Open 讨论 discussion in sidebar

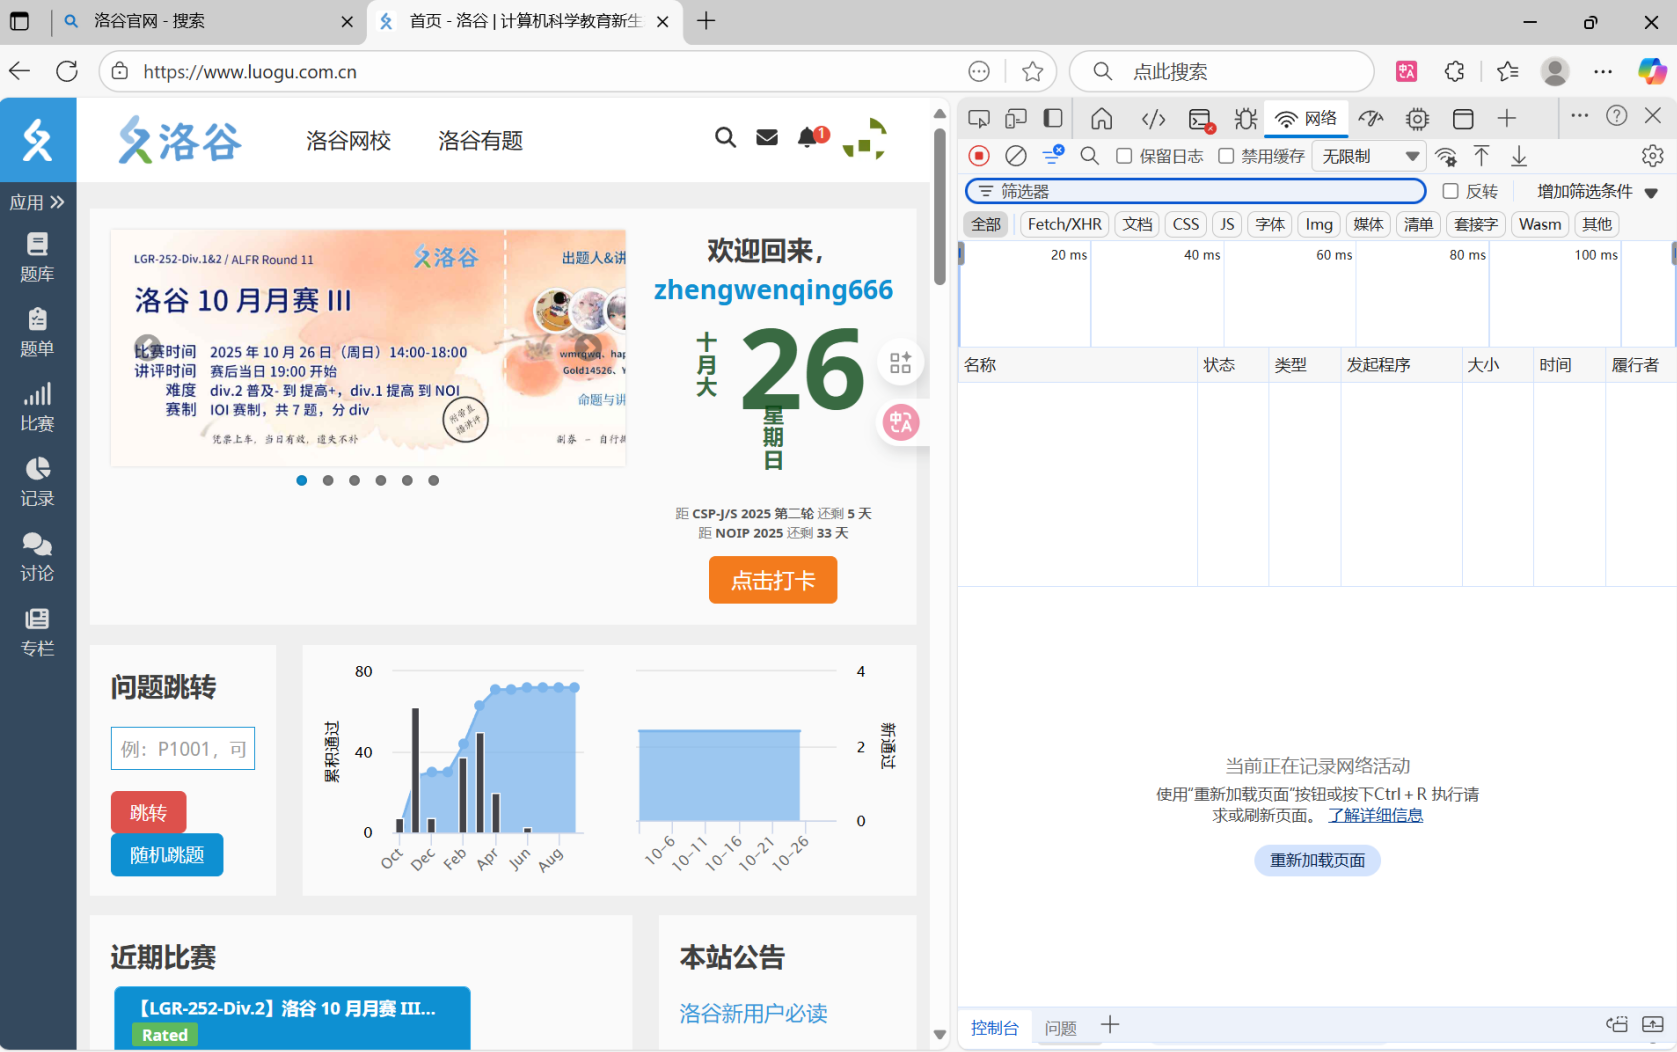click(x=37, y=556)
